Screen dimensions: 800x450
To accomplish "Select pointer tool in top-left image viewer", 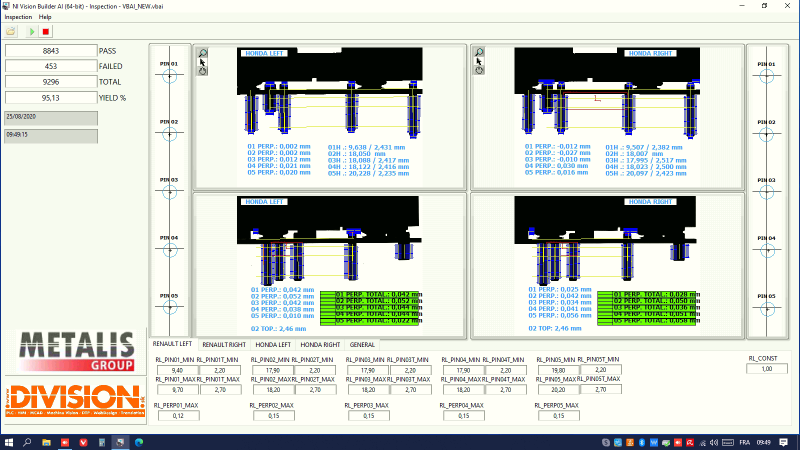I will coord(202,61).
